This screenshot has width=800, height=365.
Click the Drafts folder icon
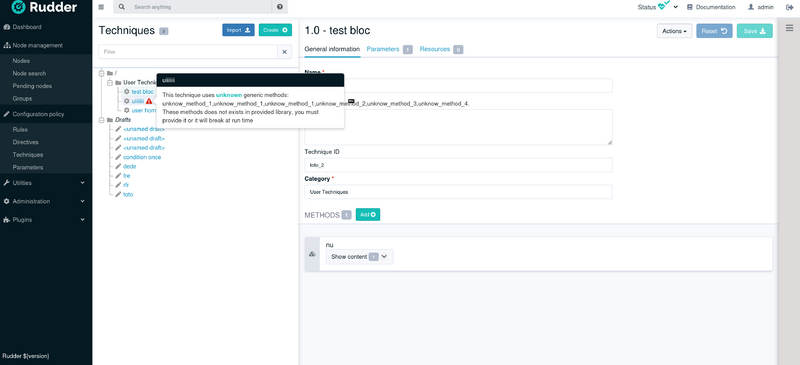(x=110, y=120)
